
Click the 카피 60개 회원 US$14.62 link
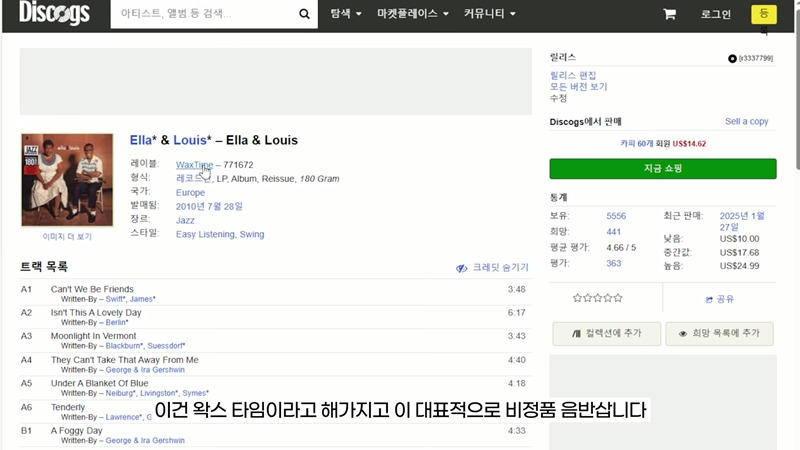[x=663, y=144]
